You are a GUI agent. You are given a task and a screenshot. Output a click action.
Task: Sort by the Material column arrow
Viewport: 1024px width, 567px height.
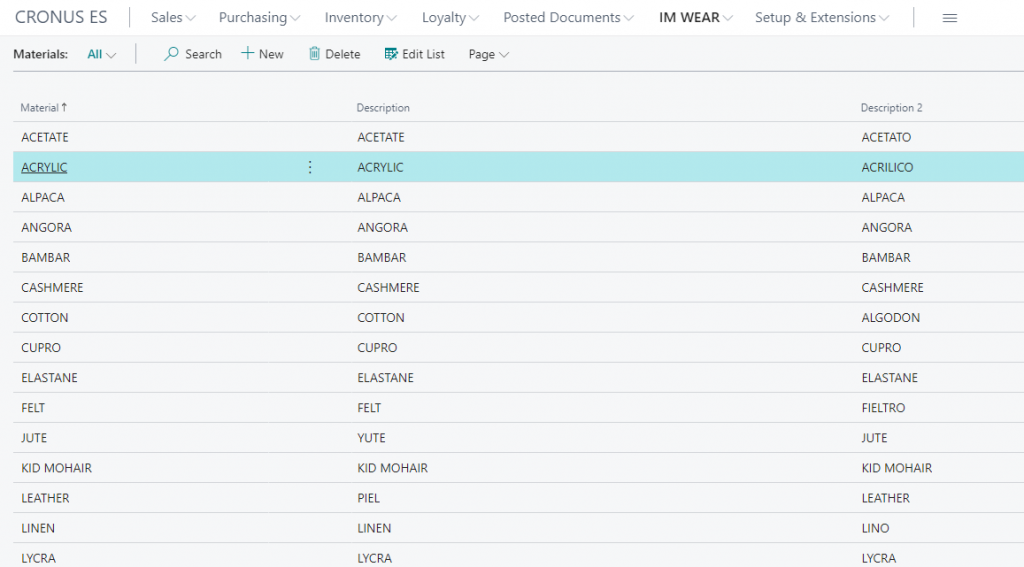tap(64, 107)
